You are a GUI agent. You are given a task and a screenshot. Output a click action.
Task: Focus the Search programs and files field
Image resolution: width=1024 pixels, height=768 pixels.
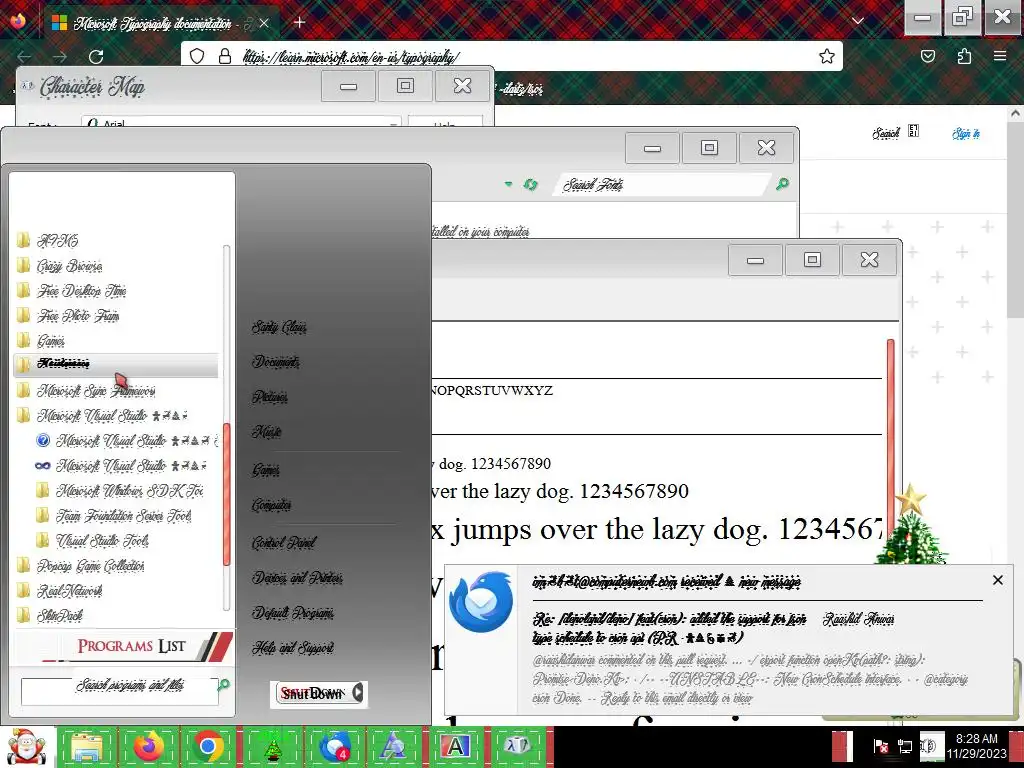coord(120,692)
